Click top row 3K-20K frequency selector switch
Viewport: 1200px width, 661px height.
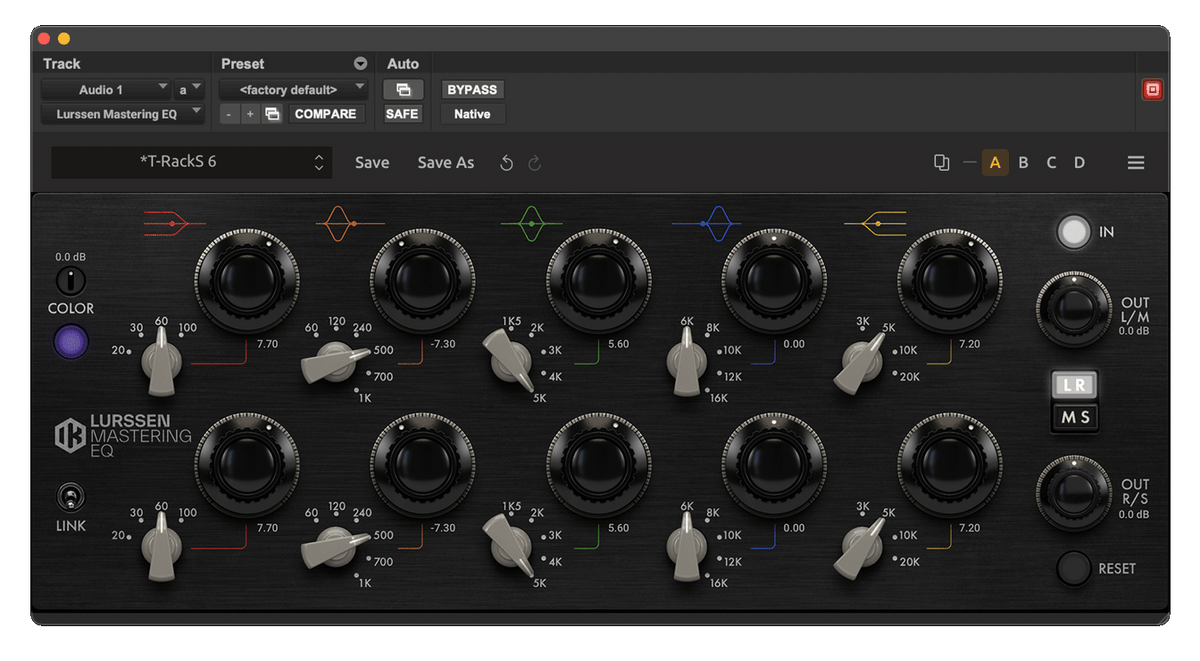(x=862, y=364)
